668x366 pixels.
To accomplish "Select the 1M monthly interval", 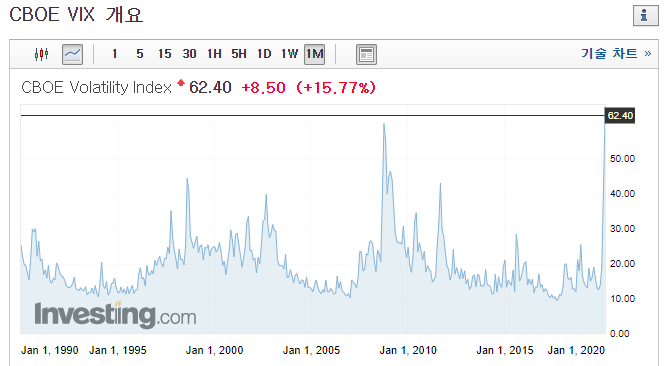I will click(314, 54).
